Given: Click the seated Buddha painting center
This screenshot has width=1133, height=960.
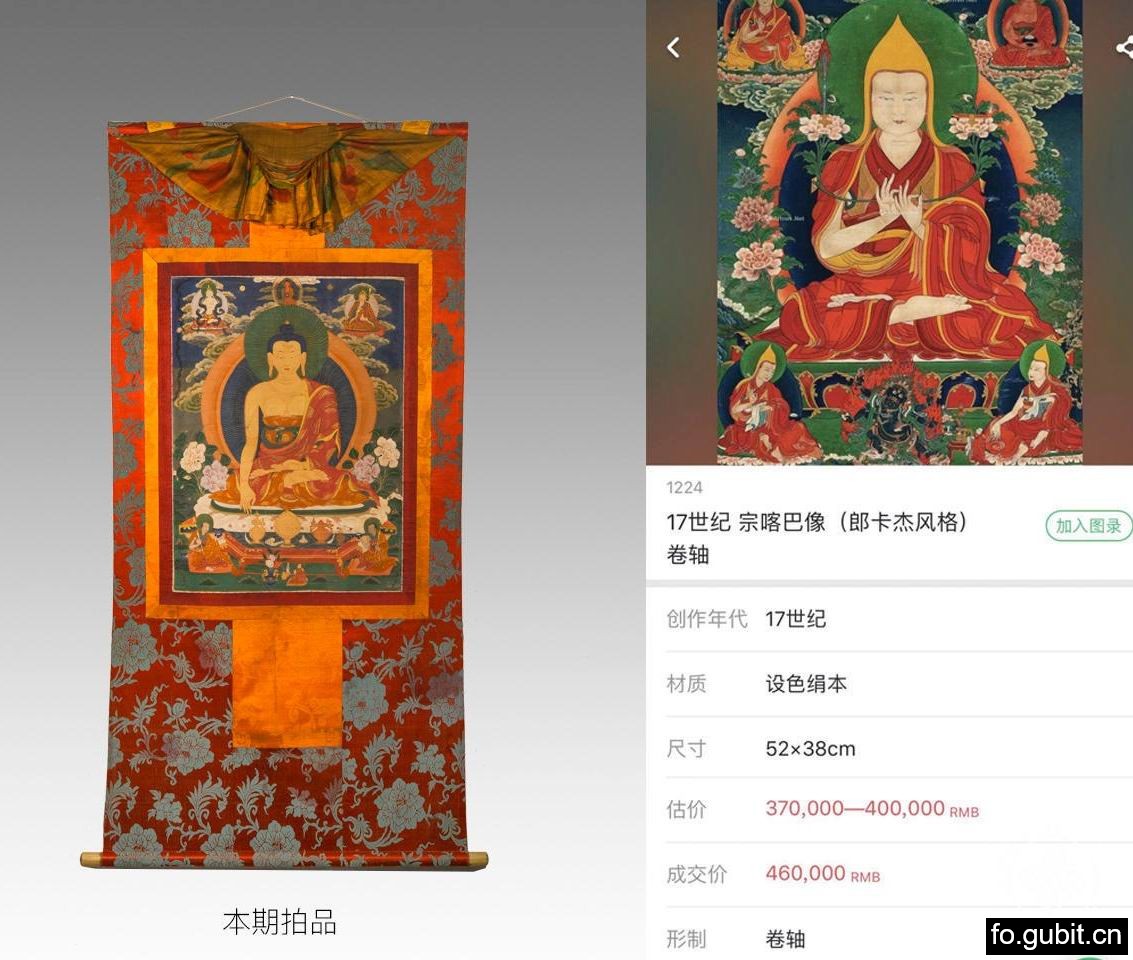Looking at the screenshot, I should pyautogui.click(x=289, y=432).
